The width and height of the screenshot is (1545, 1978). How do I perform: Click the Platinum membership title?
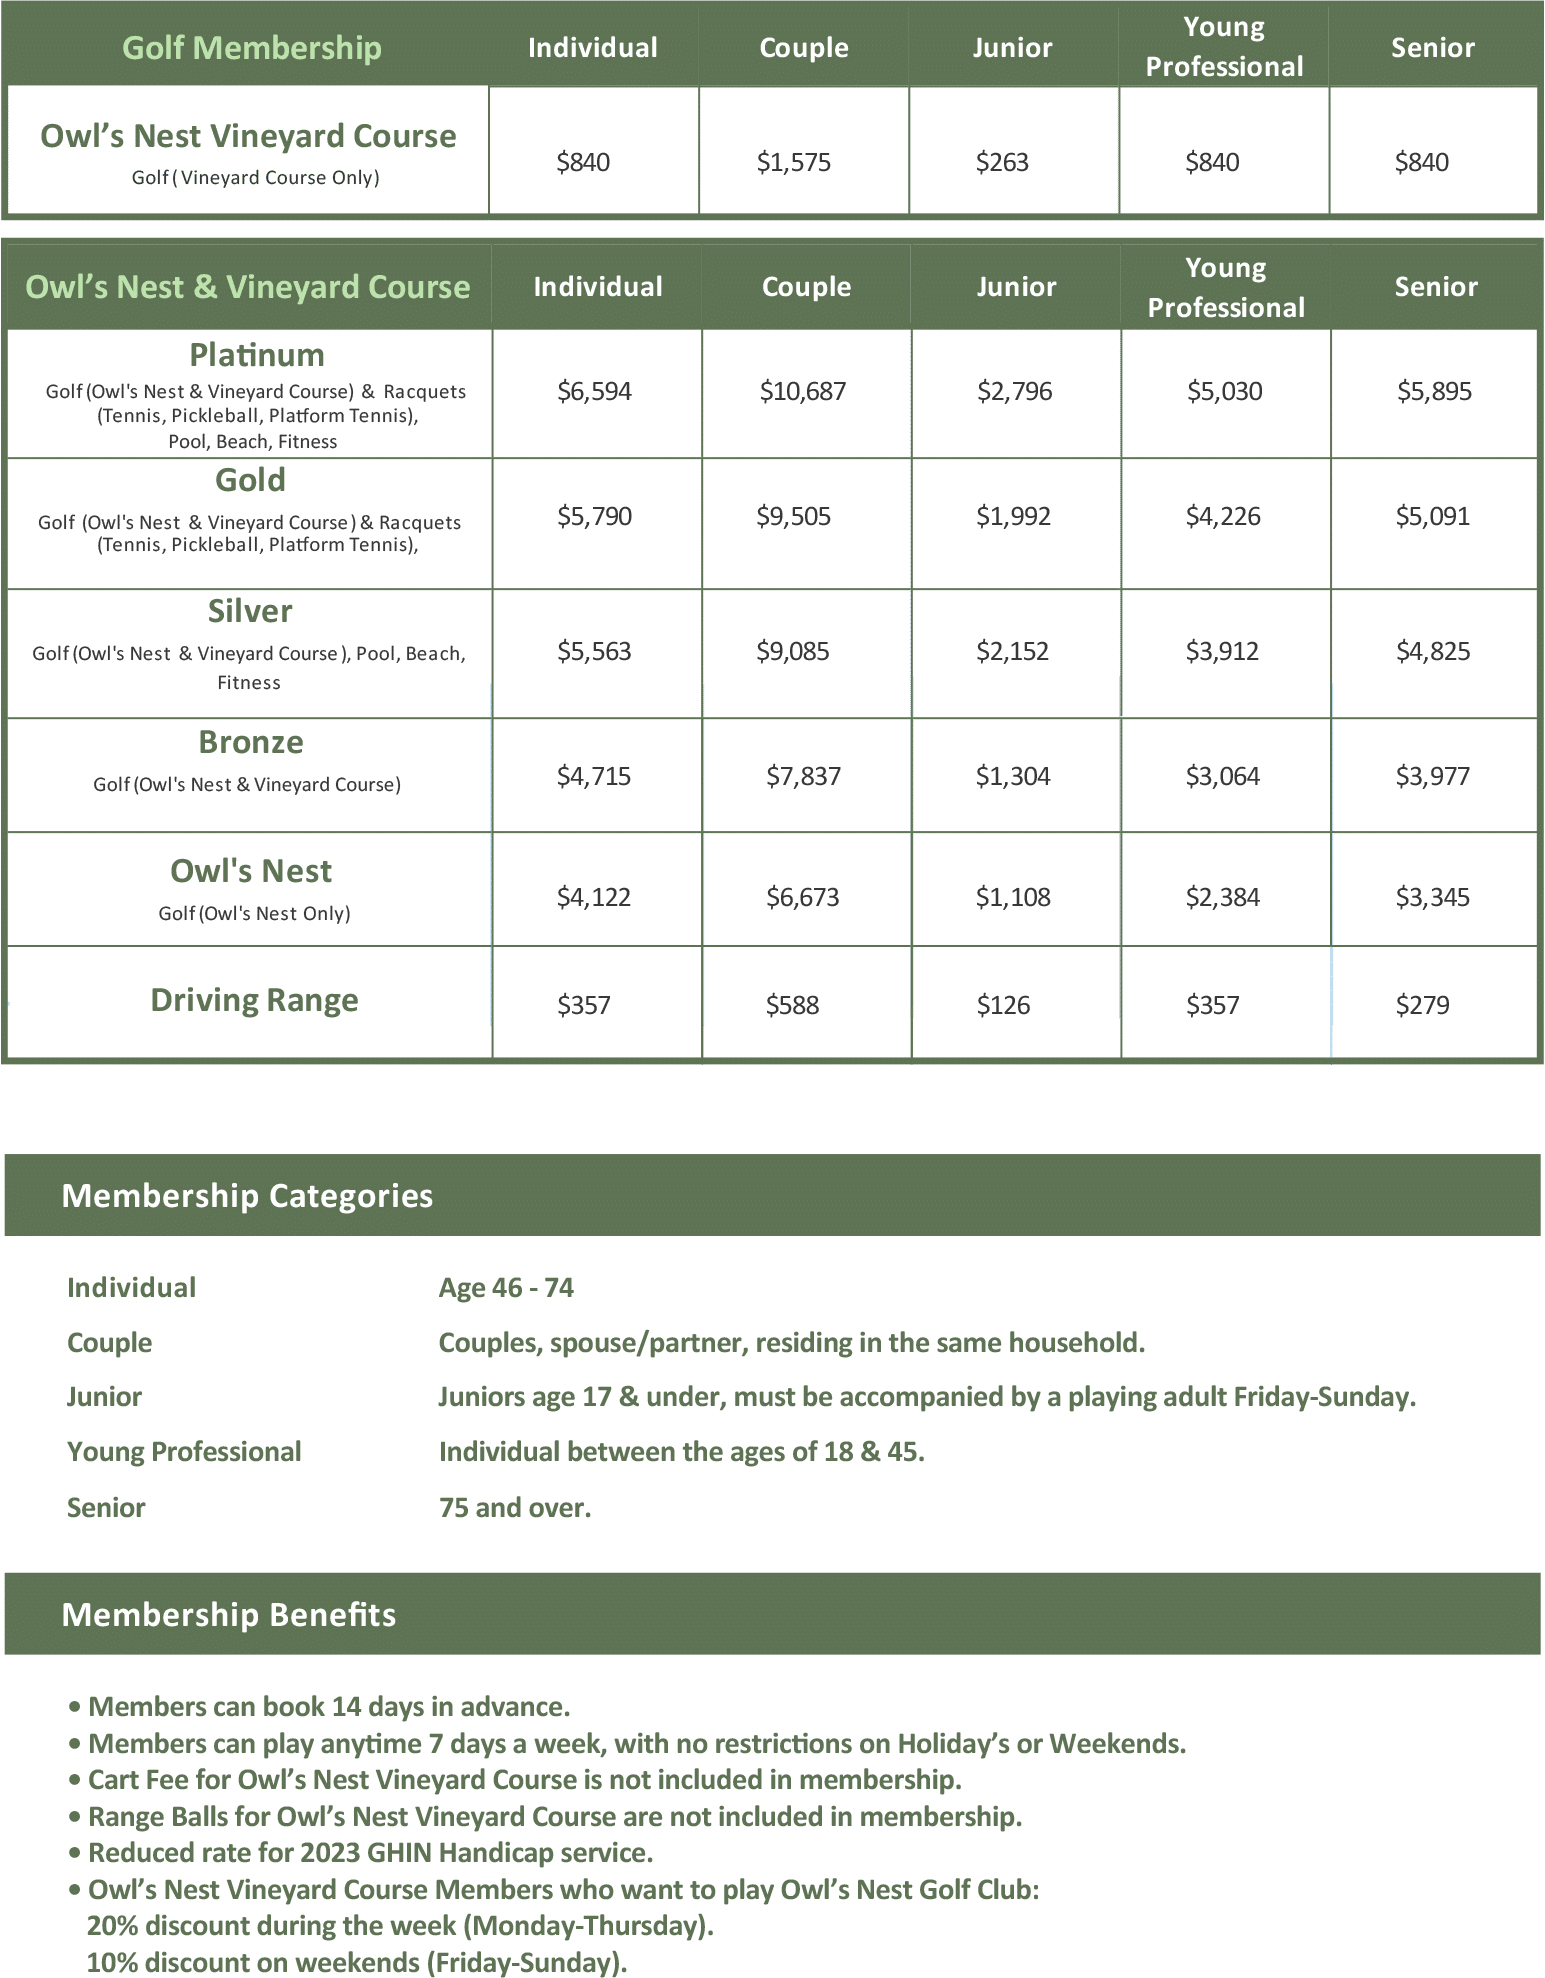click(x=257, y=355)
